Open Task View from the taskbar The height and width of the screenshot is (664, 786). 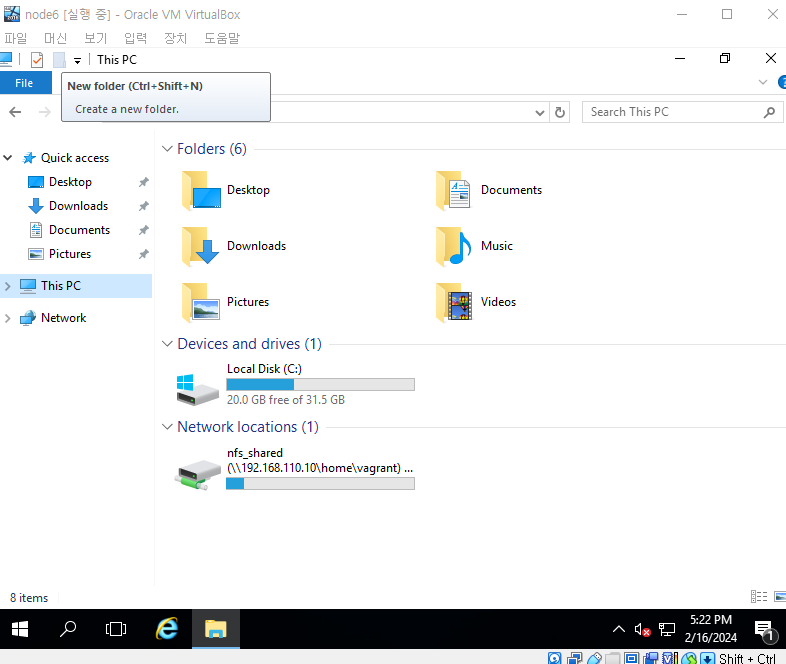116,629
